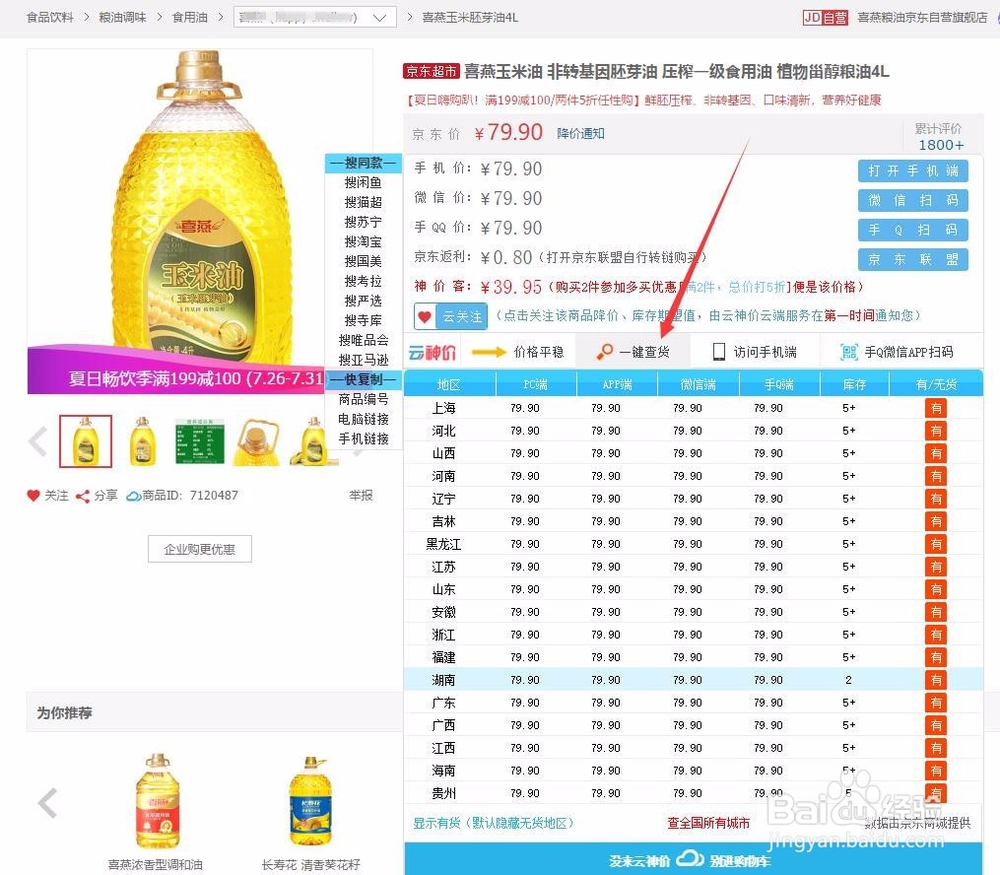Select 搜闲鱼 in the side menu

[363, 182]
